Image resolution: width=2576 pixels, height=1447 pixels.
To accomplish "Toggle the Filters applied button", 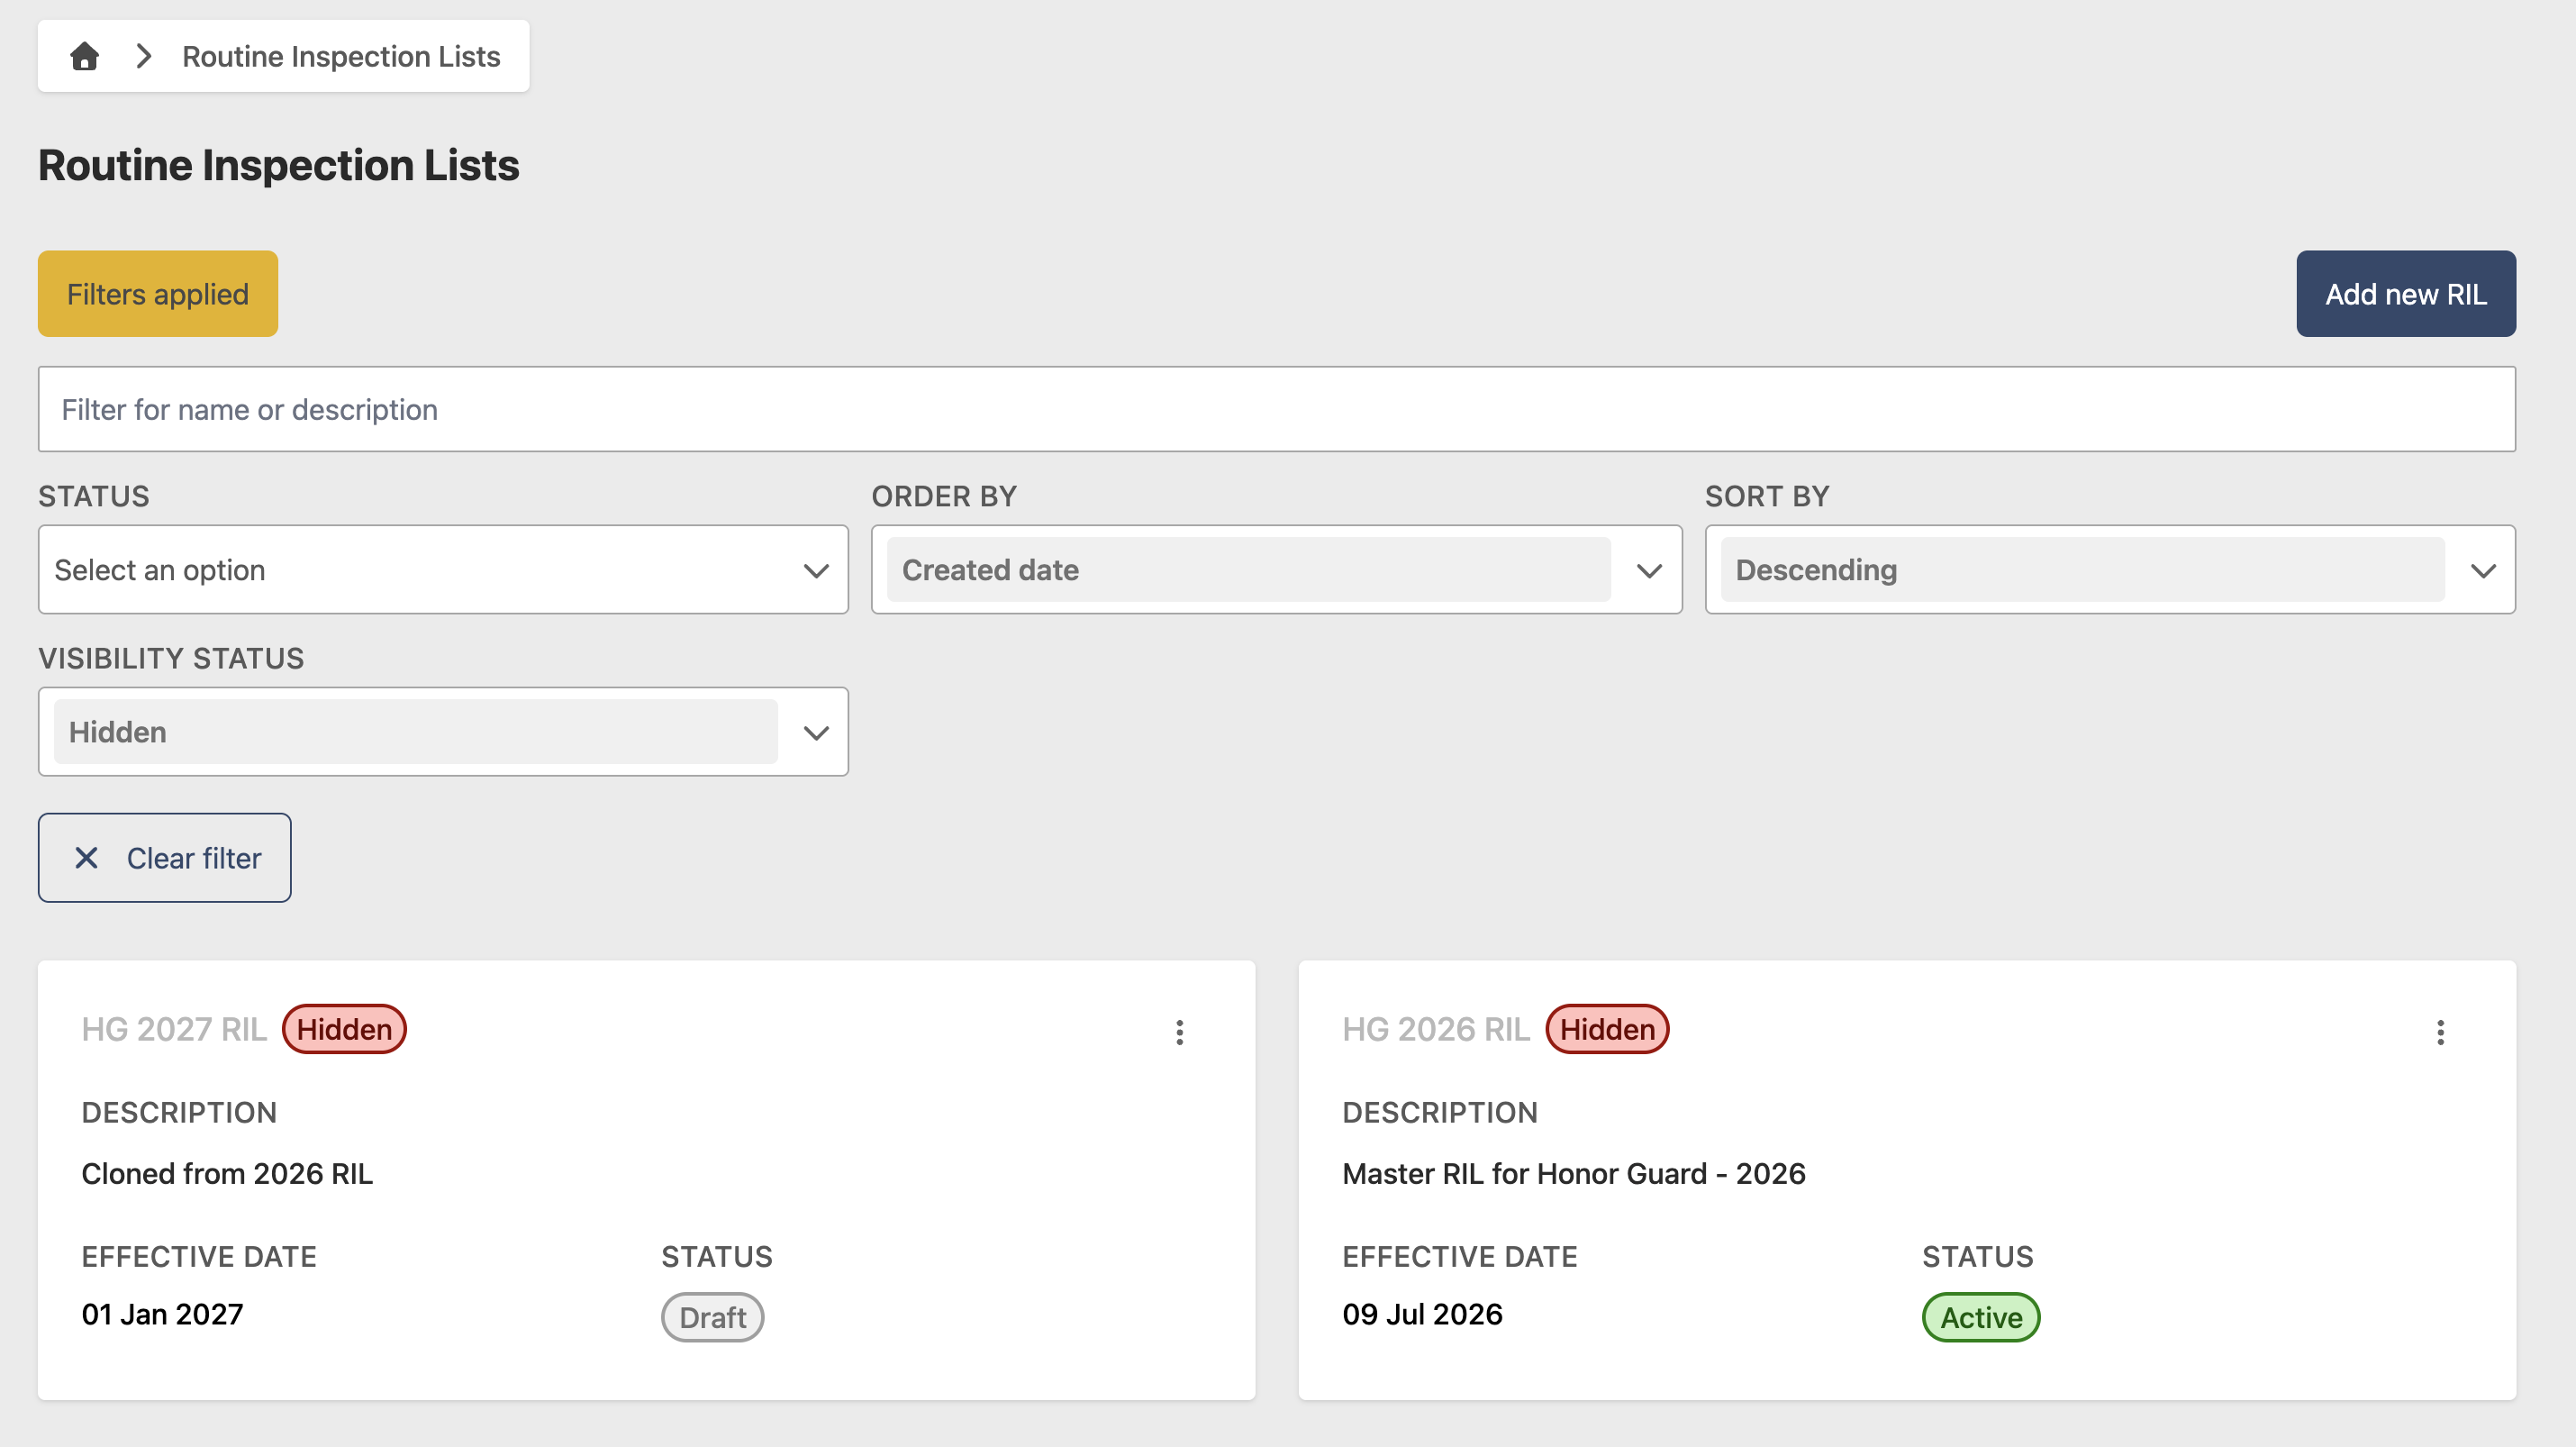I will 158,294.
